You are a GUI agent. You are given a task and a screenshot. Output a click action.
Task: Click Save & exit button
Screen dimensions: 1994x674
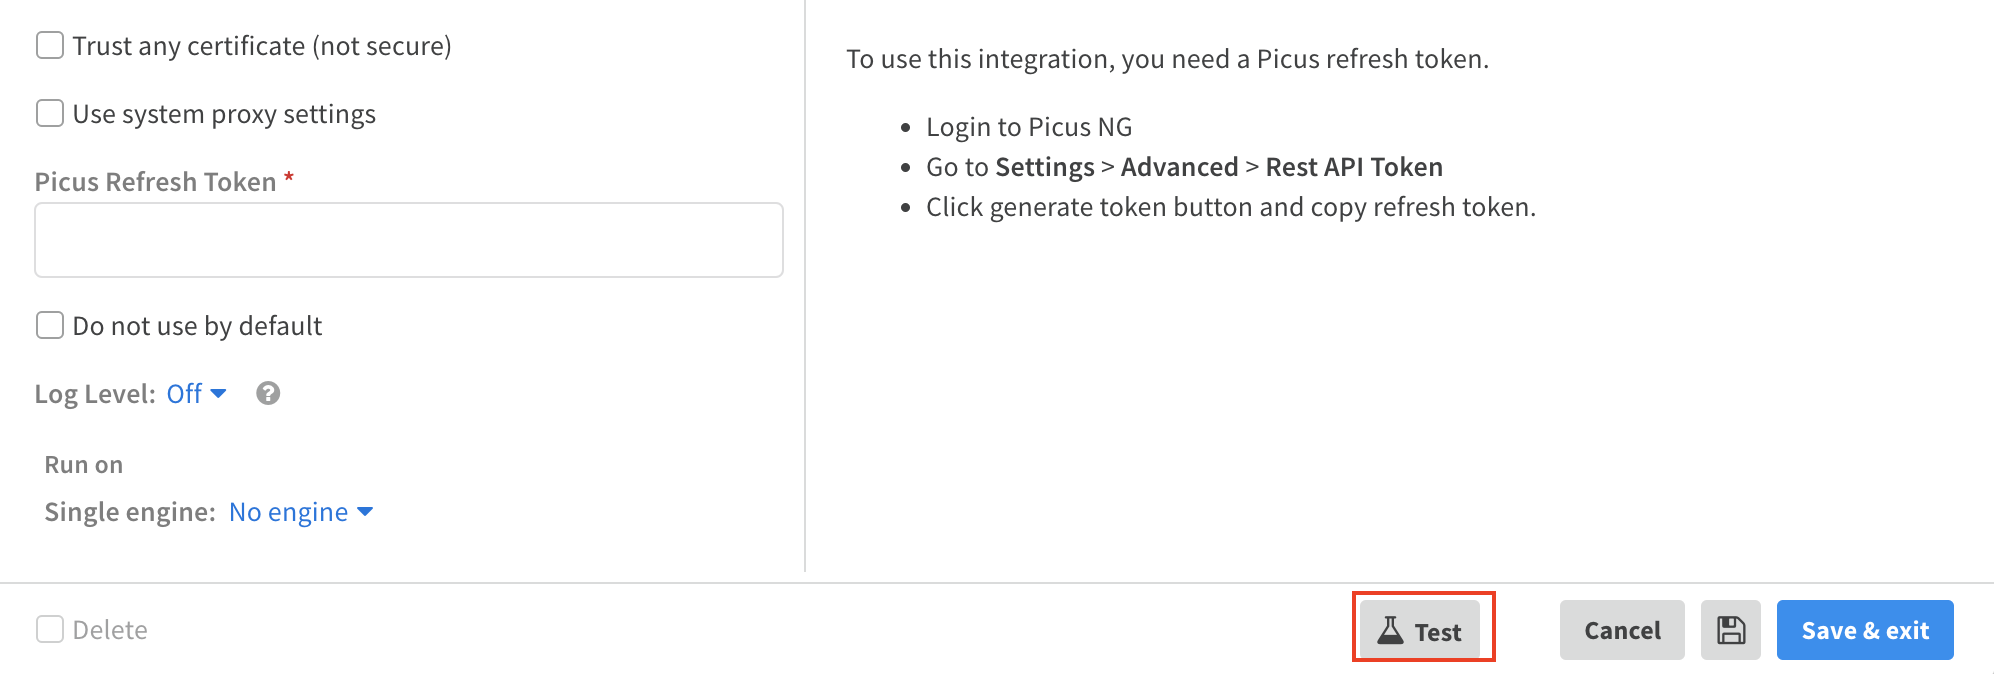1865,630
